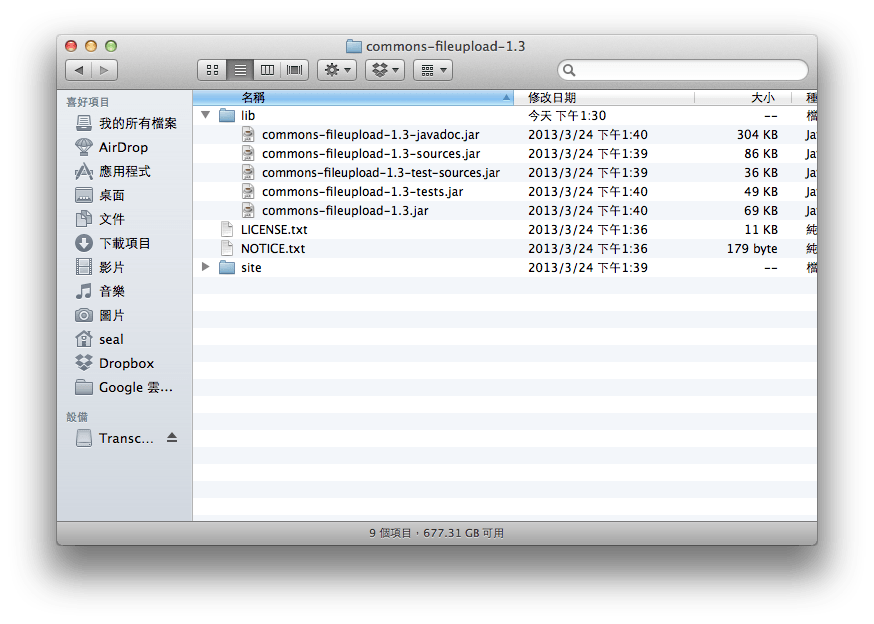Open the 圖片 sidebar item
The height and width of the screenshot is (624, 874).
click(110, 315)
